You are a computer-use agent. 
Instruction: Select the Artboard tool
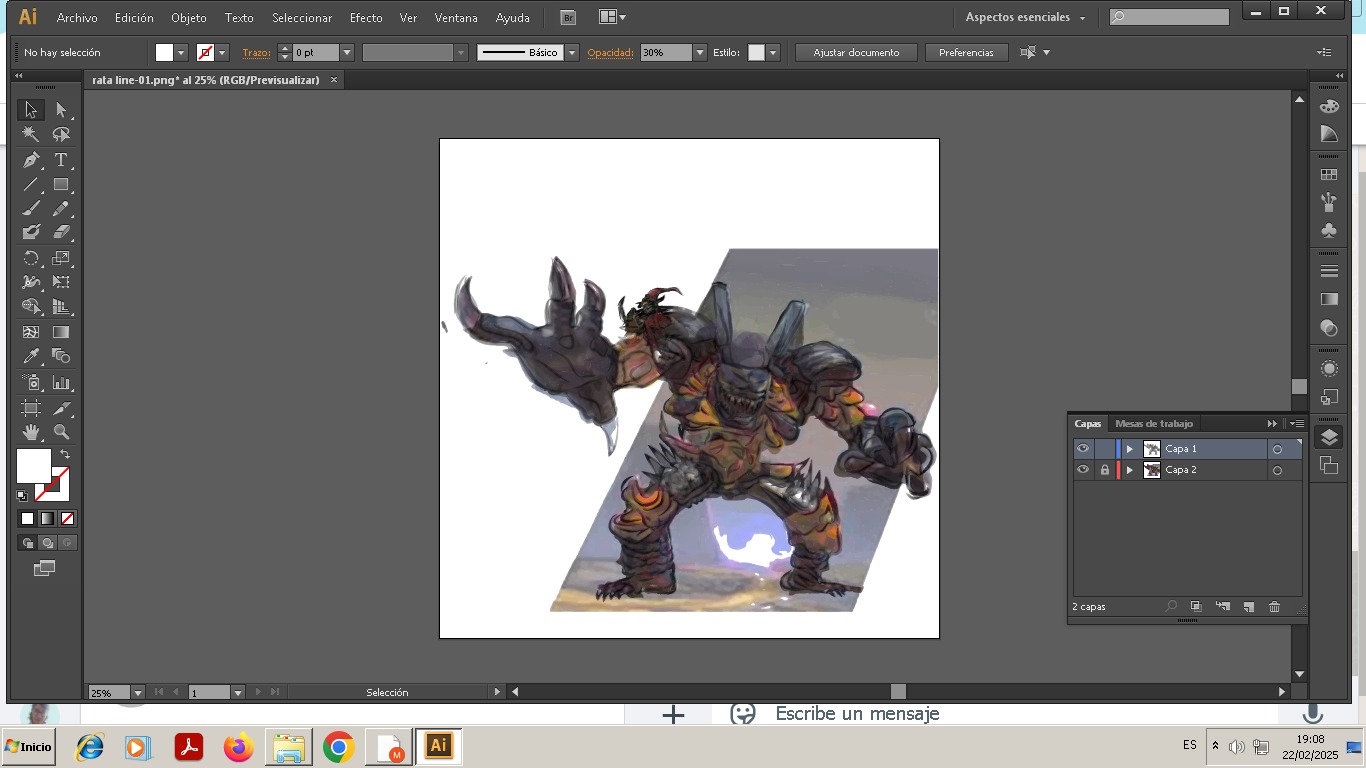point(31,408)
